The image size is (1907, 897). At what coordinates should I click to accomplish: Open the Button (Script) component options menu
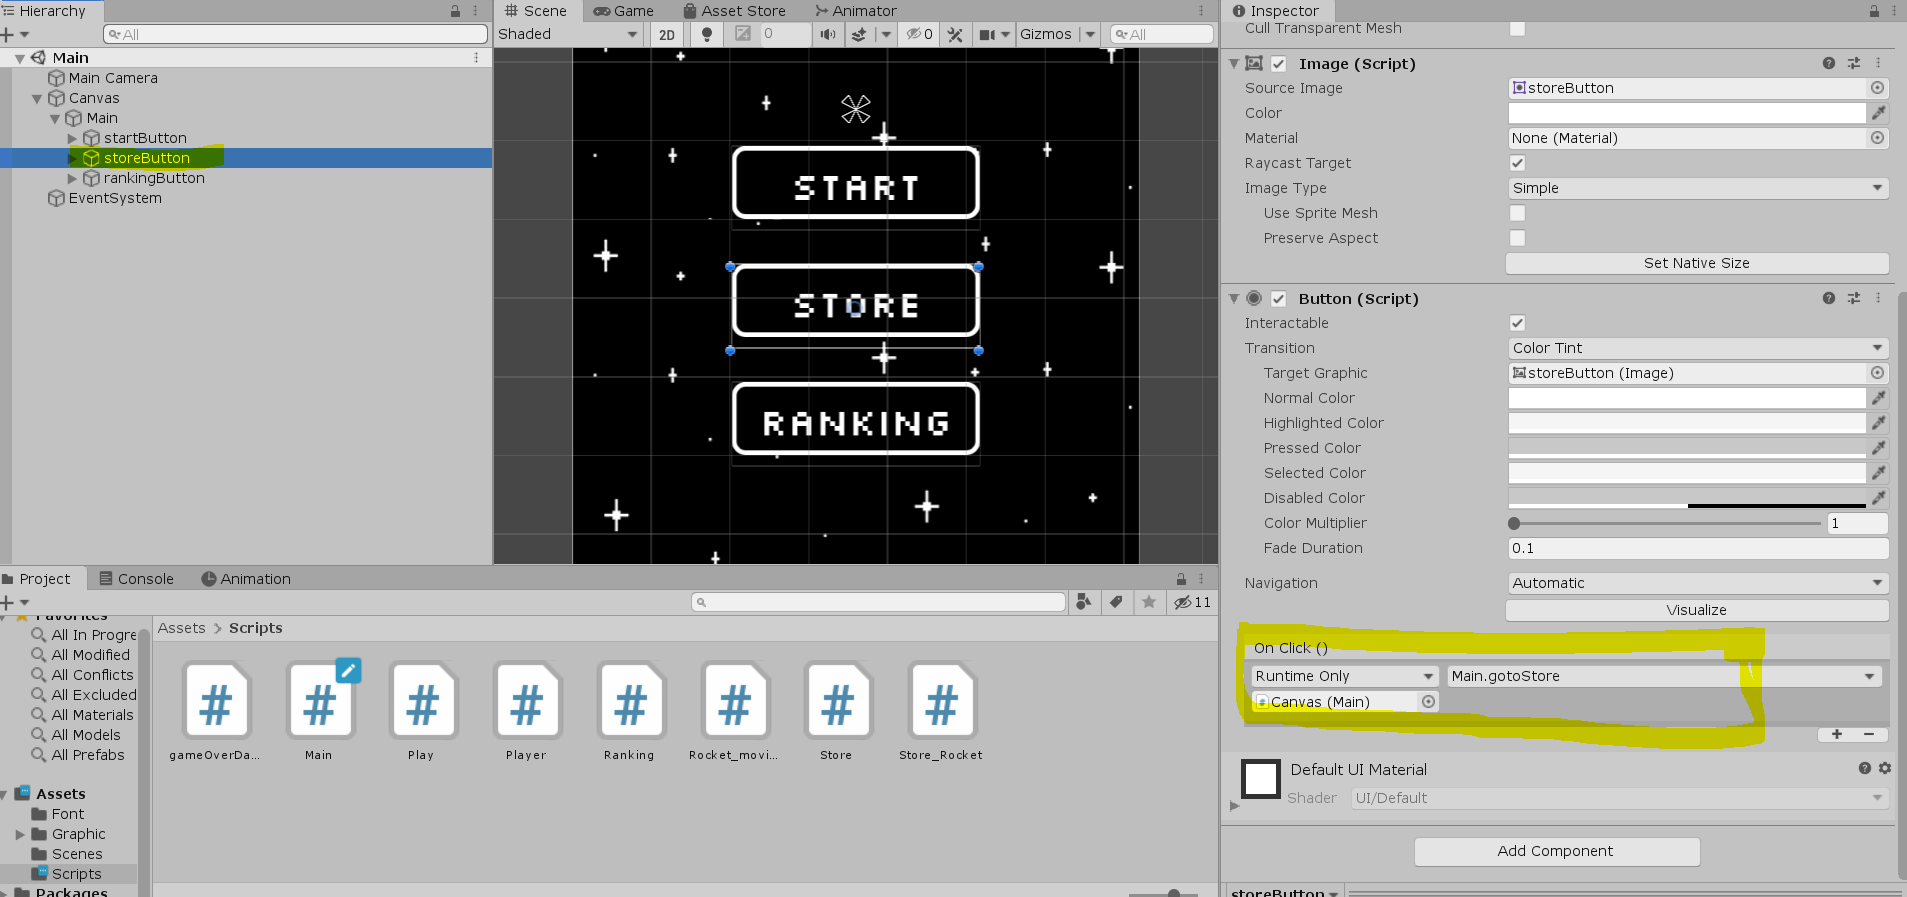point(1878,298)
